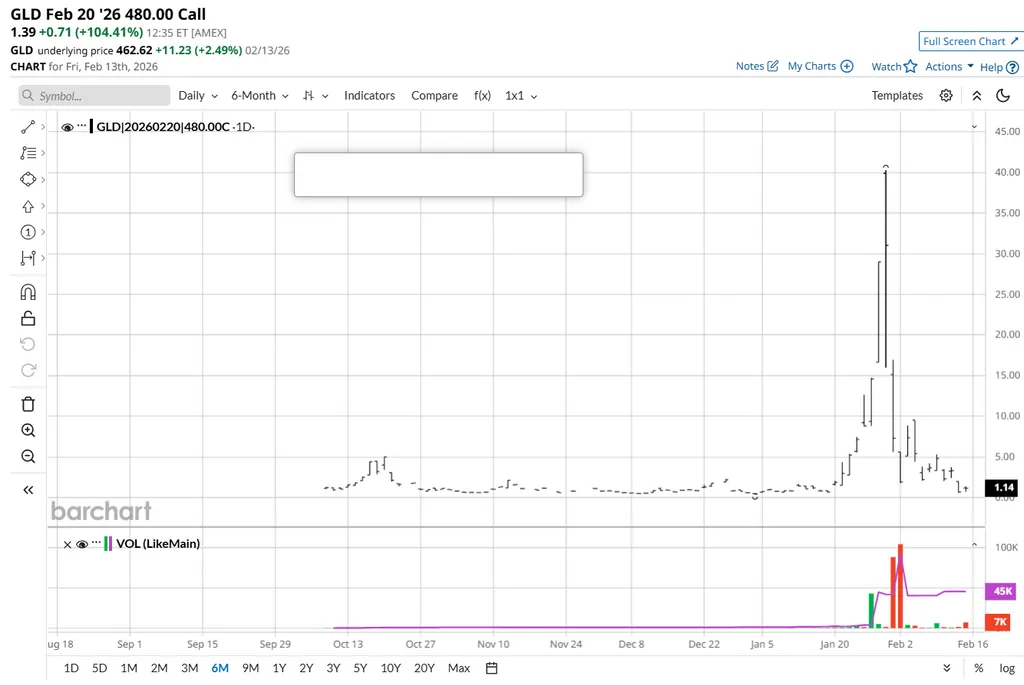
Task: Open the Templates button
Action: click(897, 96)
